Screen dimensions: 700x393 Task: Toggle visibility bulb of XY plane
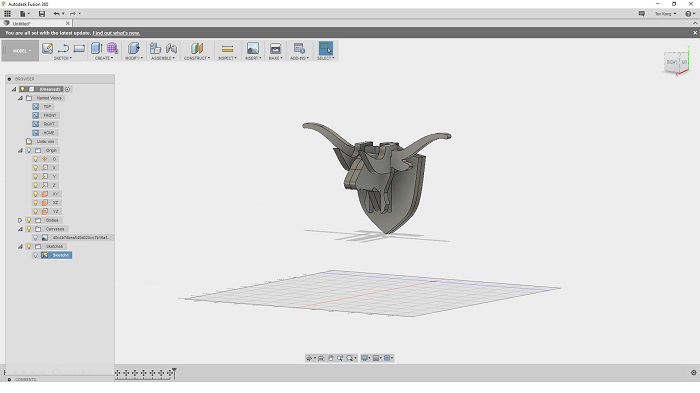click(x=36, y=194)
